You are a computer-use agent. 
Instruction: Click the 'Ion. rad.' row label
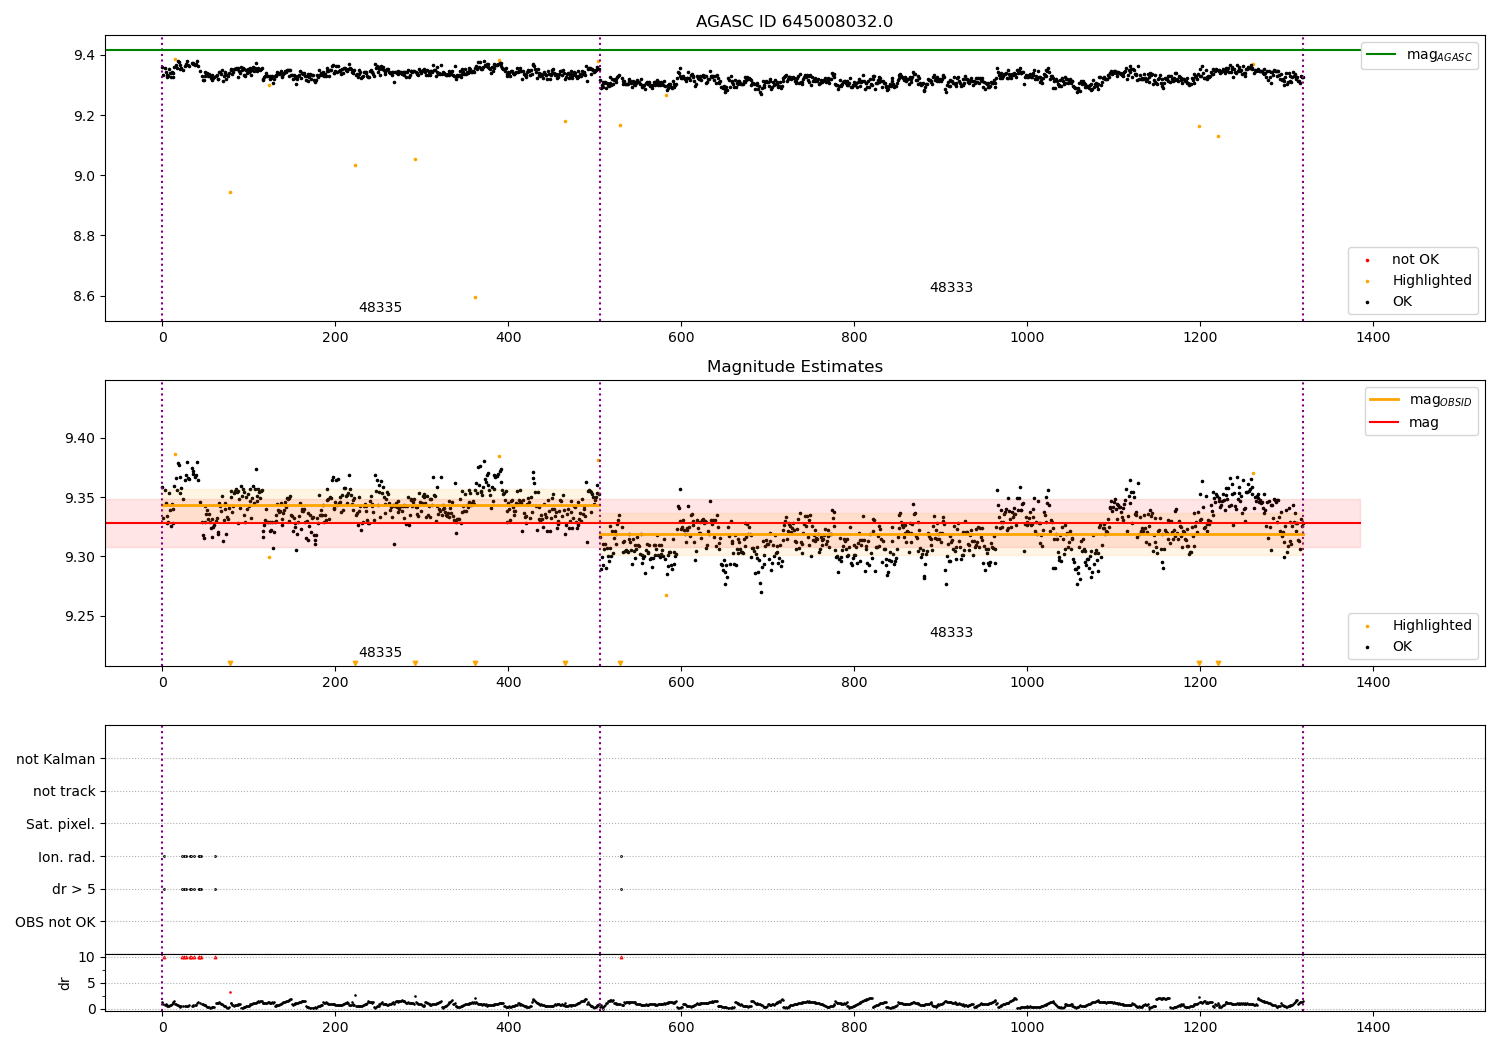(x=67, y=858)
